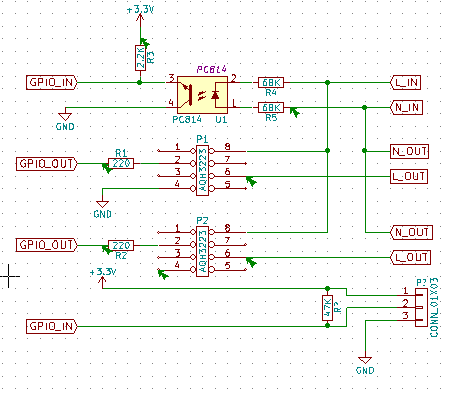Click the L_OUT label wired to P1
Screen dimensions: 452x394
409,176
